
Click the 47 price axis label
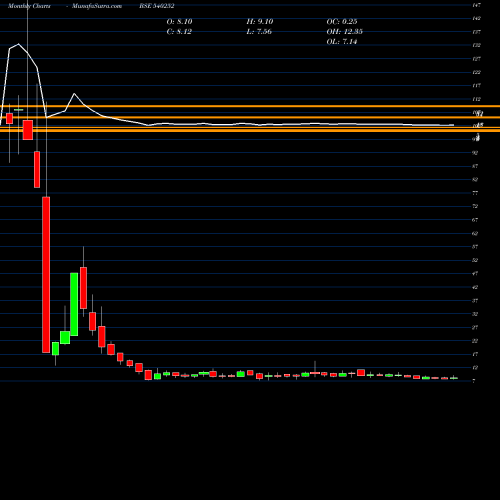[x=475, y=274]
